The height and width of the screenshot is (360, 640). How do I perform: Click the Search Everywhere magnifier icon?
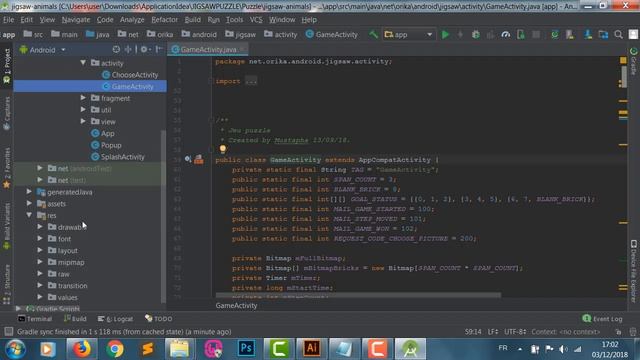(x=619, y=35)
